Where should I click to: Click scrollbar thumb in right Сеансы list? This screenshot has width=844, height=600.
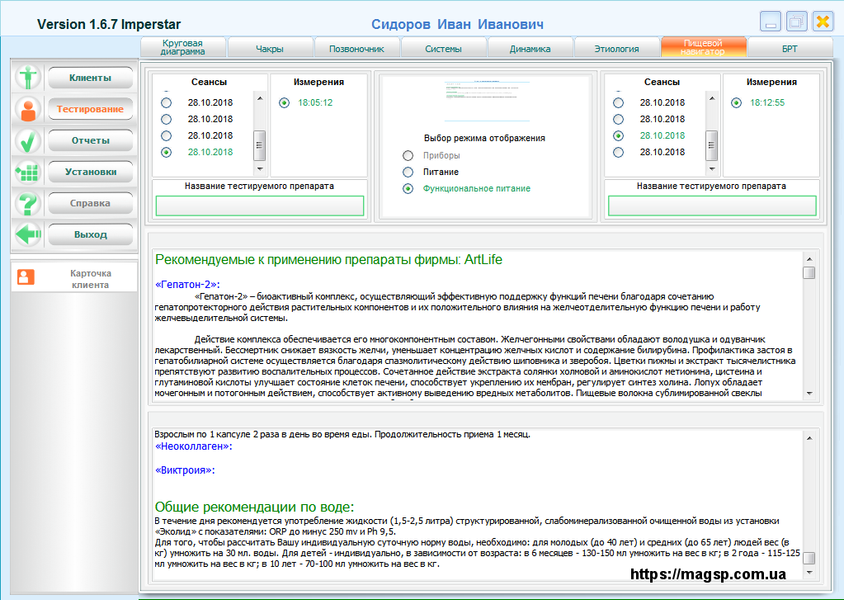(712, 145)
